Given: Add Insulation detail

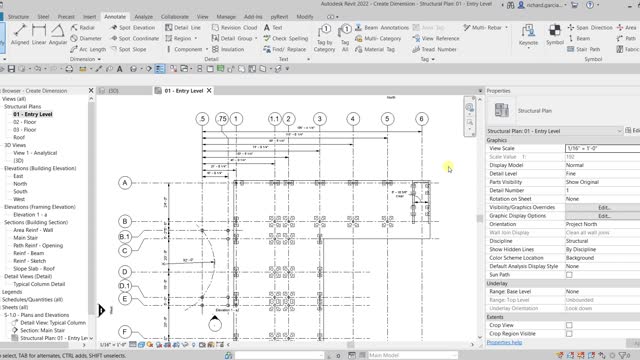Looking at the screenshot, I should [x=228, y=49].
